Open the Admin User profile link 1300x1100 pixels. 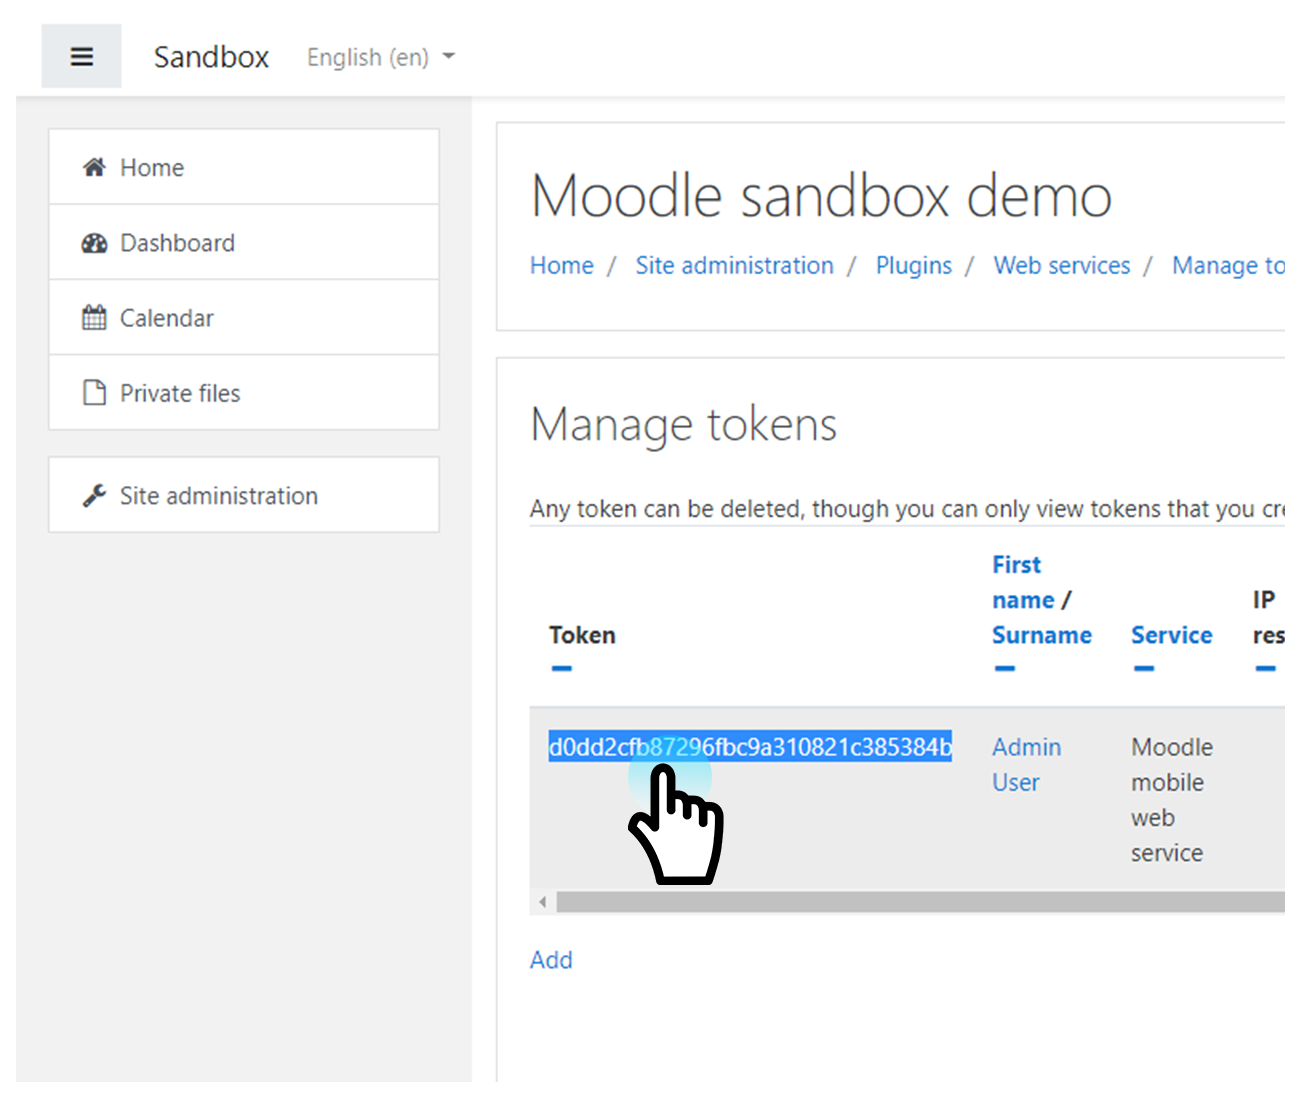pos(1026,764)
